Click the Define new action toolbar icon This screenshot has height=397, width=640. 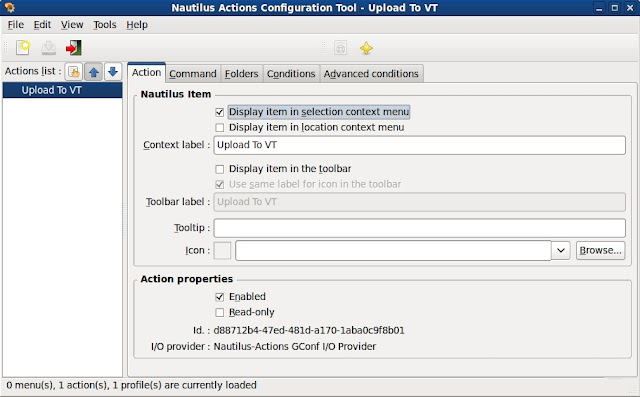pos(23,48)
